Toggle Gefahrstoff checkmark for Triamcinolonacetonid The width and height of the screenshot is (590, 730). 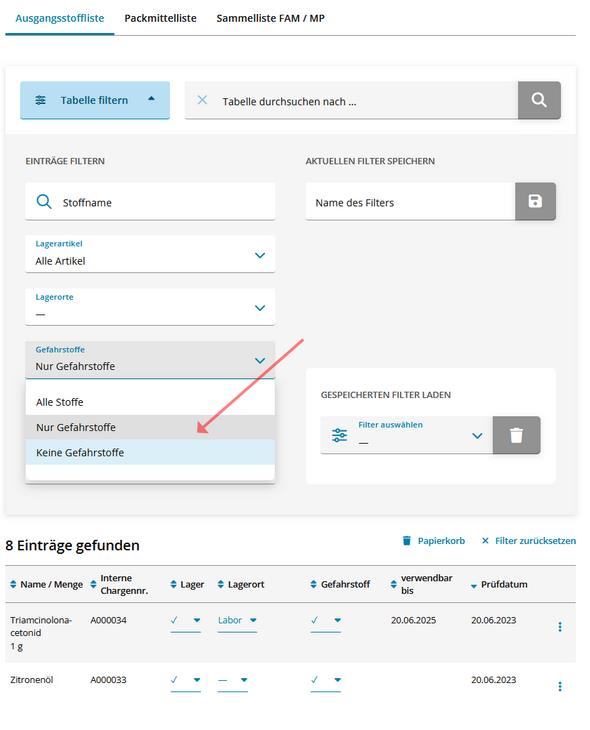tap(326, 621)
